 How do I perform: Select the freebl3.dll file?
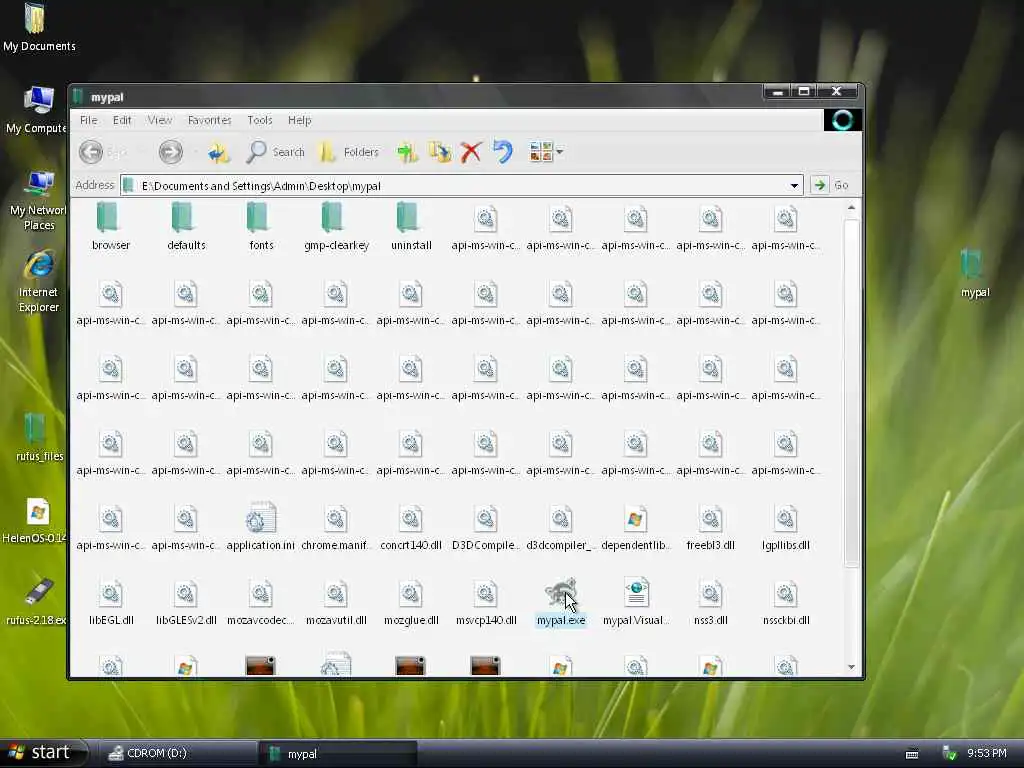(x=711, y=526)
